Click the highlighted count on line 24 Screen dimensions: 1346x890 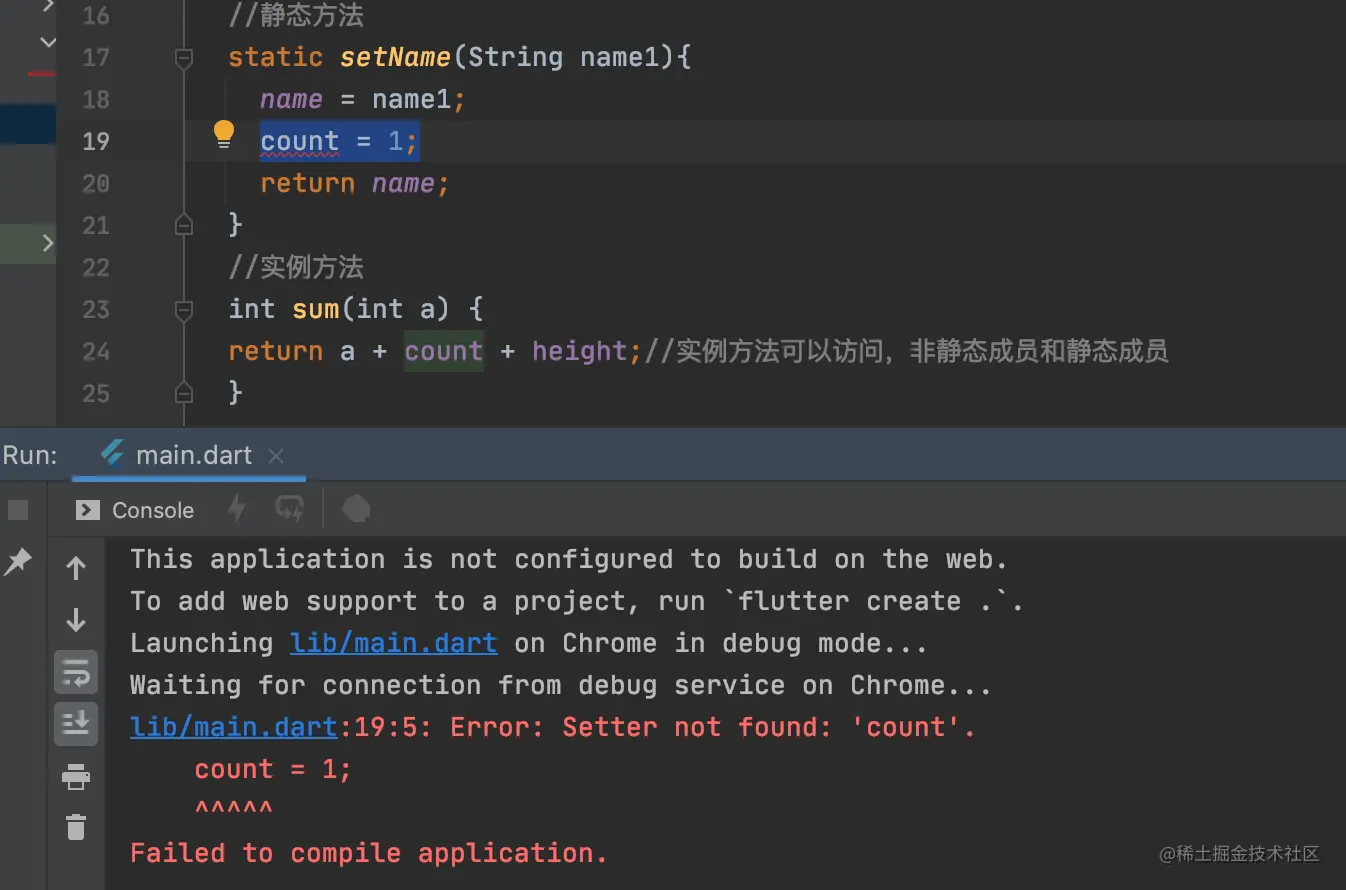pos(444,351)
